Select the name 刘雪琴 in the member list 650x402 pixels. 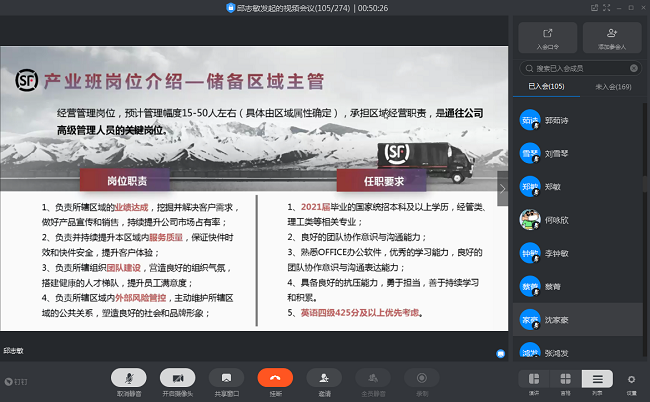[556, 154]
